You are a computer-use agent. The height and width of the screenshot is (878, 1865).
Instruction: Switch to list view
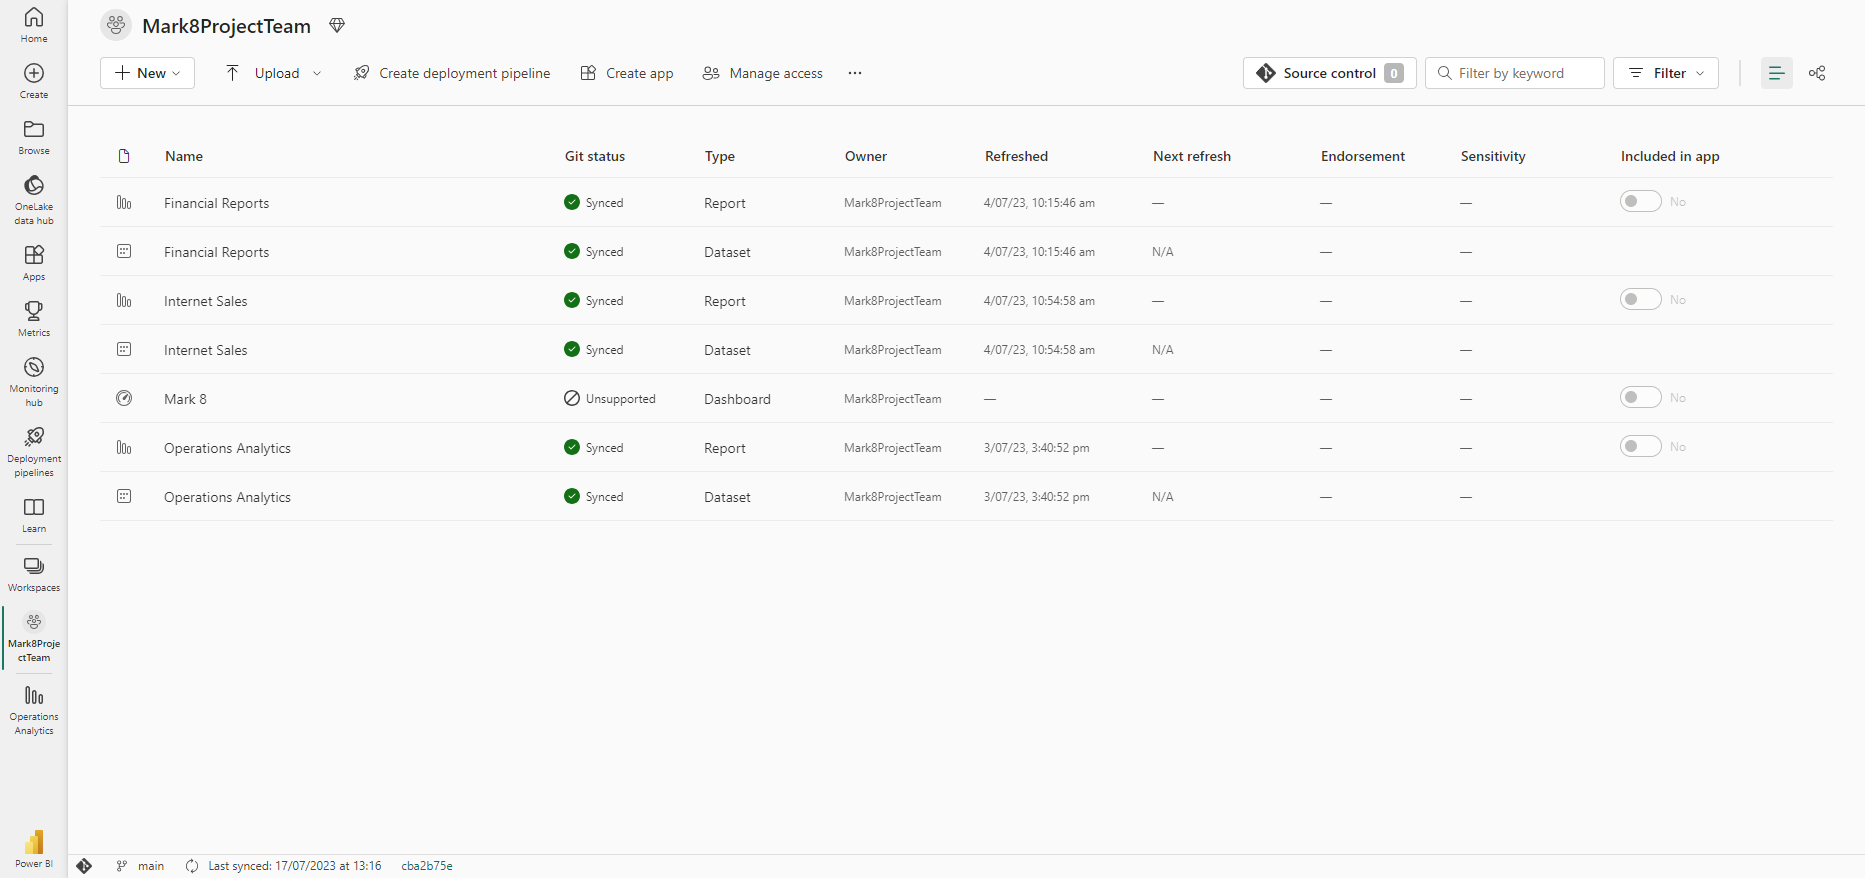[1776, 73]
